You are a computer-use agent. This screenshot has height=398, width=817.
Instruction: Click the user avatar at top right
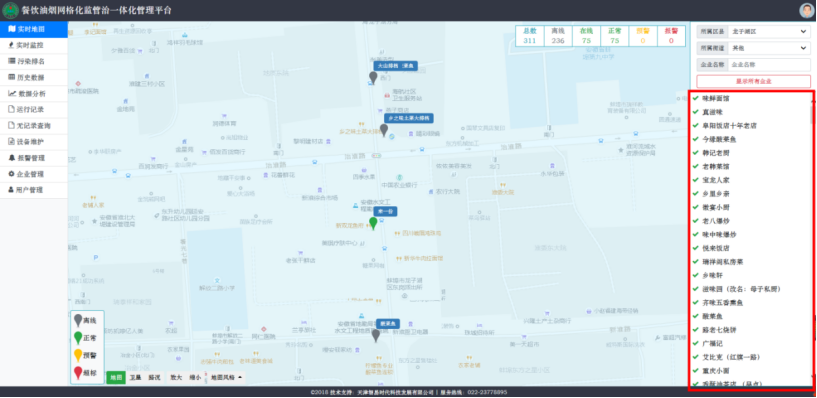807,10
